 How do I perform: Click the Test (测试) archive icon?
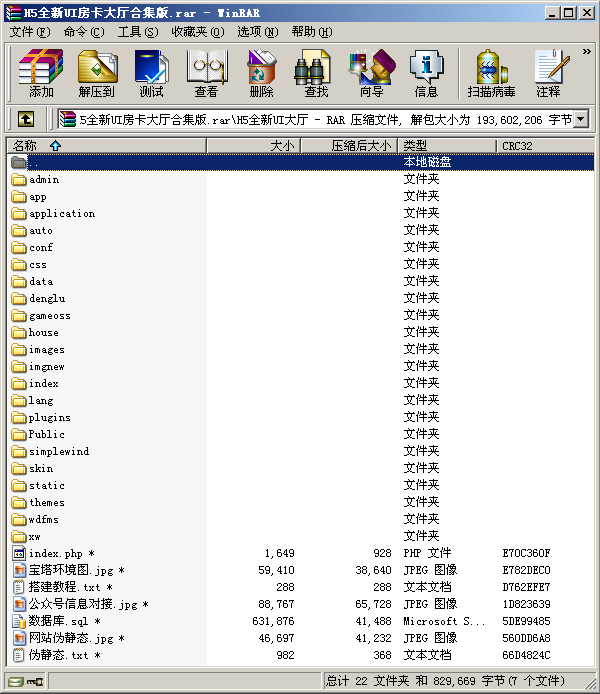pyautogui.click(x=152, y=73)
